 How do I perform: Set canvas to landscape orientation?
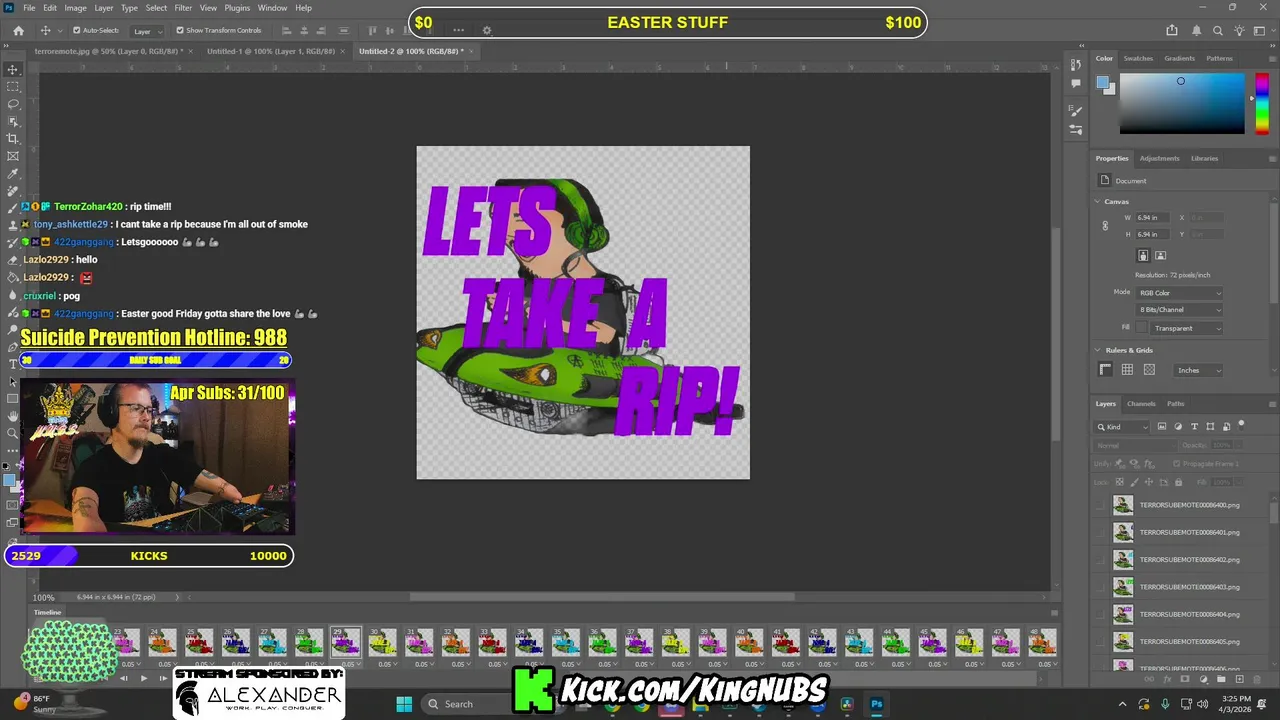pos(1161,256)
